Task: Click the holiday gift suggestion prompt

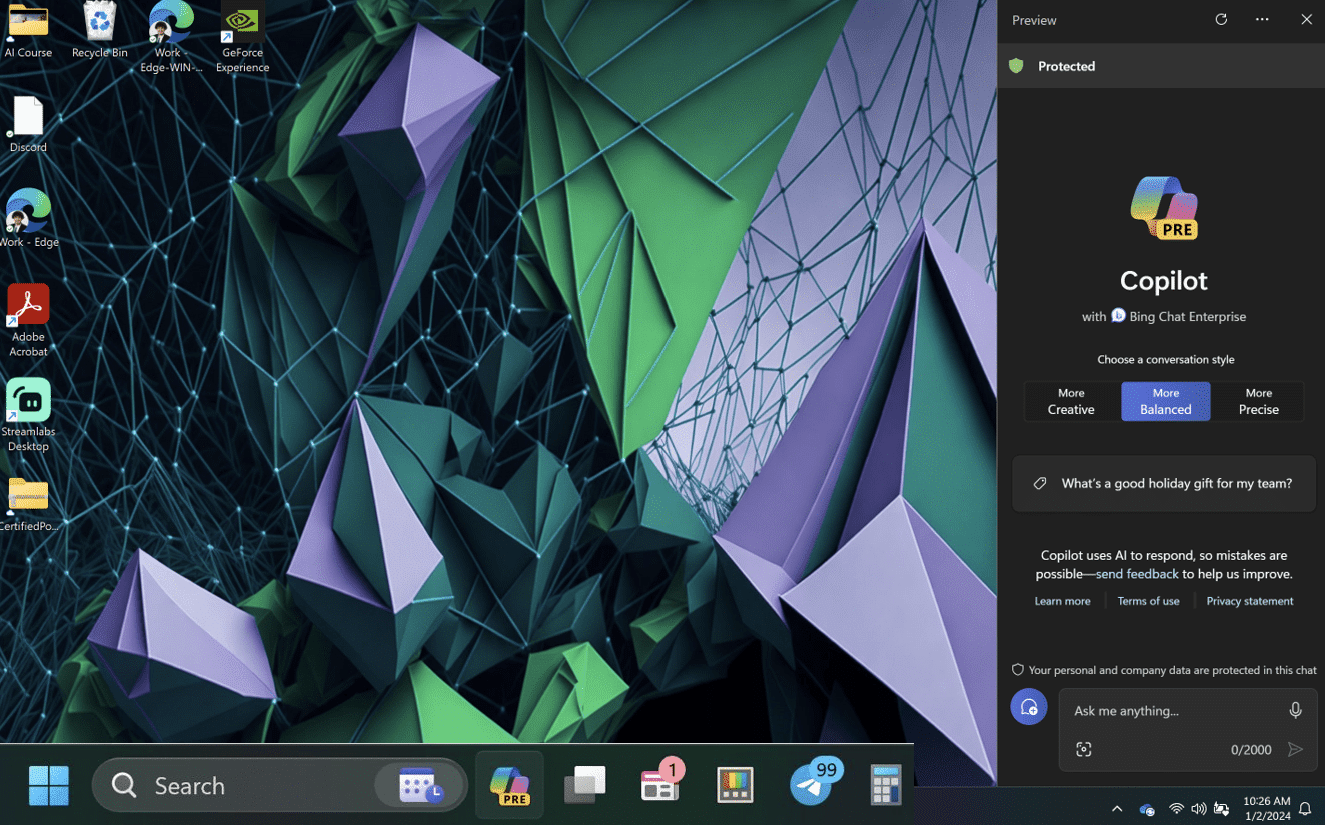Action: 1164,483
